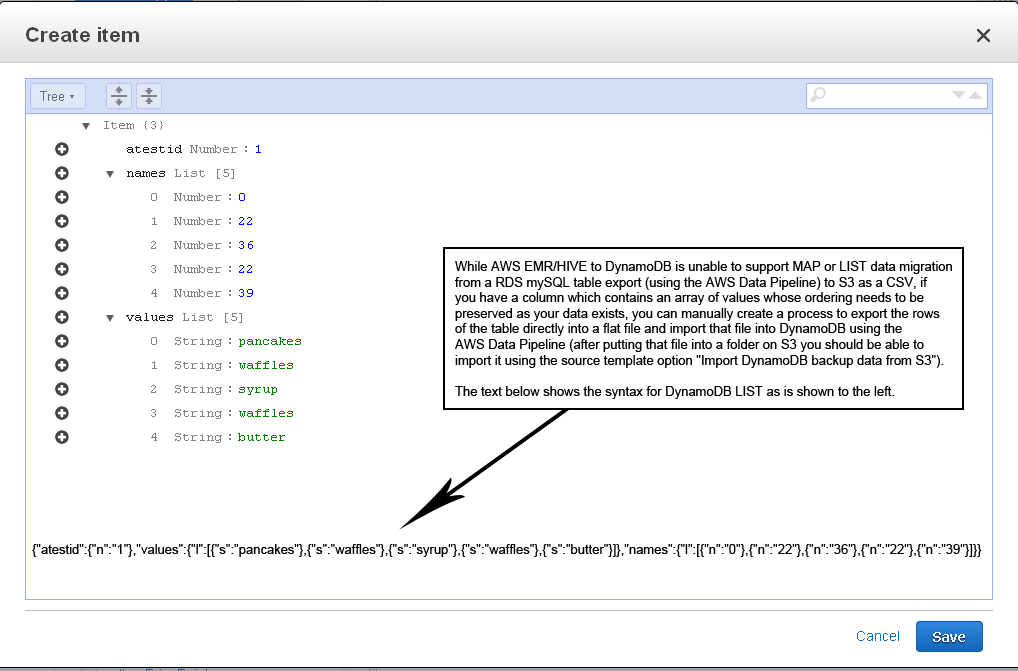
Task: Select the names index 1 value 22
Action: click(245, 221)
